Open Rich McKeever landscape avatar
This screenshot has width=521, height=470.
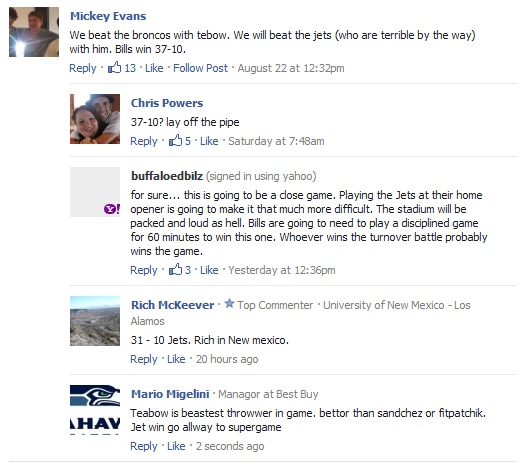point(95,321)
